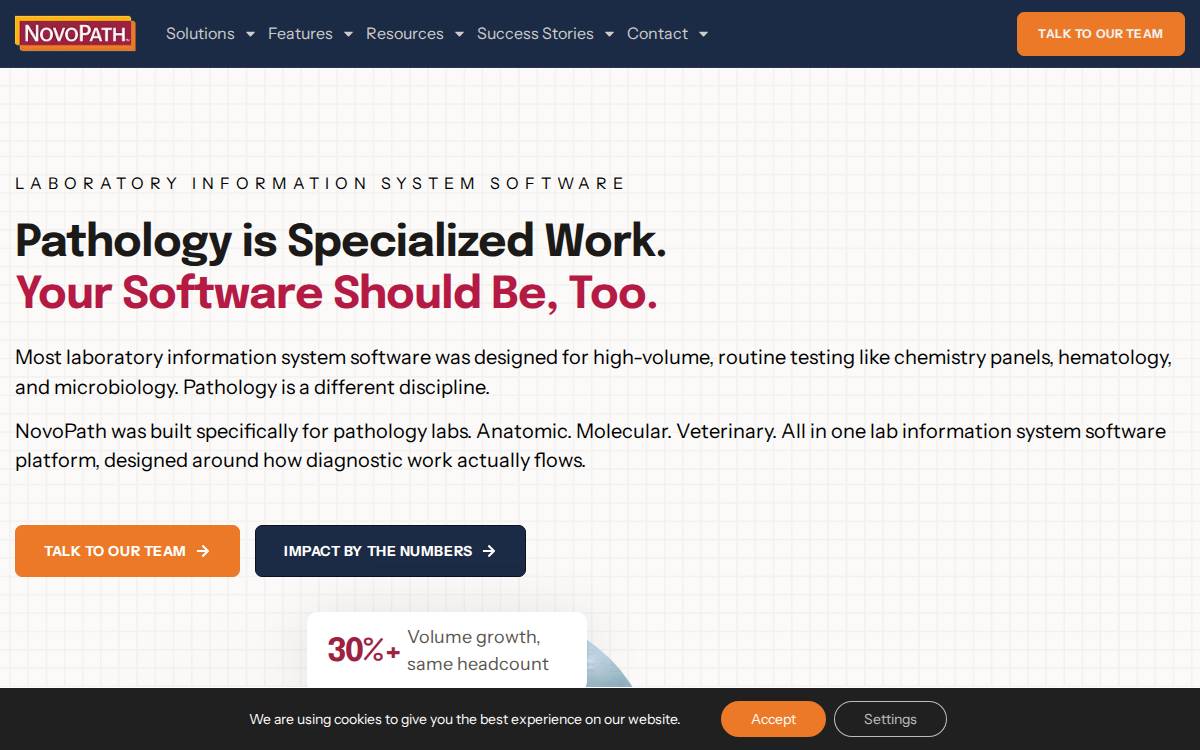Screen dimensions: 1200x750
Task: Click the Impact By The Numbers button
Action: pyautogui.click(x=390, y=551)
